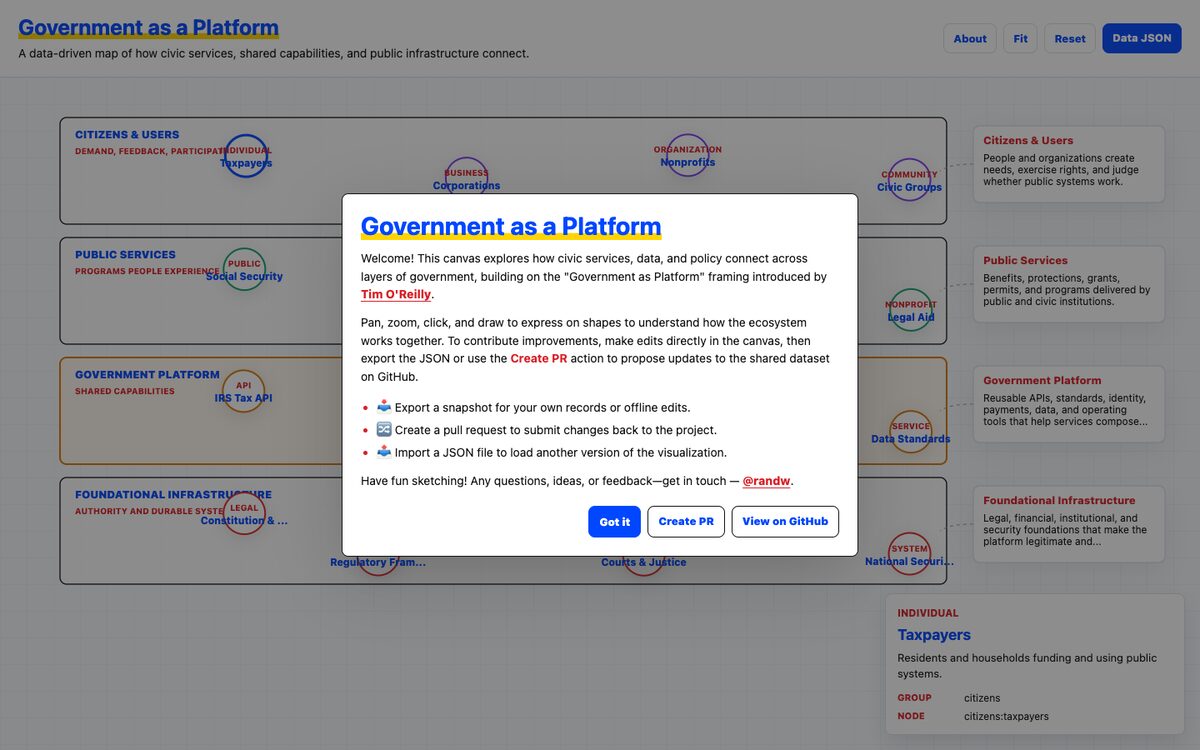The width and height of the screenshot is (1200, 750).
Task: Click the Fit button
Action: pyautogui.click(x=1020, y=38)
